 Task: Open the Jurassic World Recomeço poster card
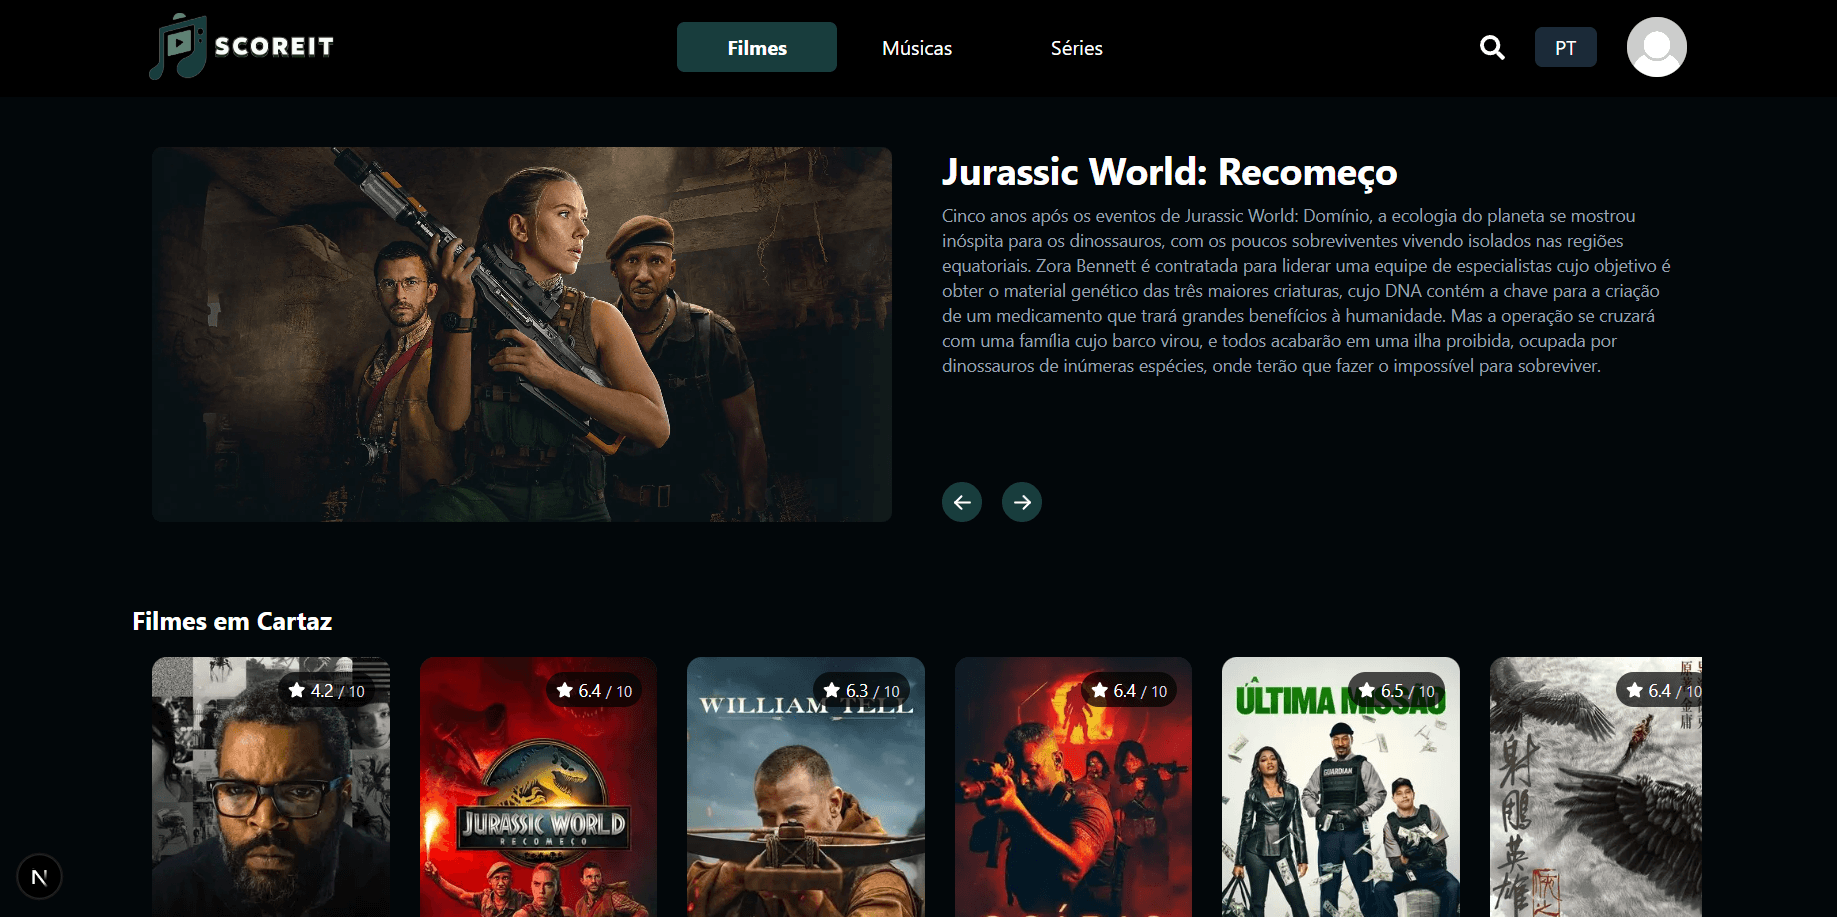538,787
